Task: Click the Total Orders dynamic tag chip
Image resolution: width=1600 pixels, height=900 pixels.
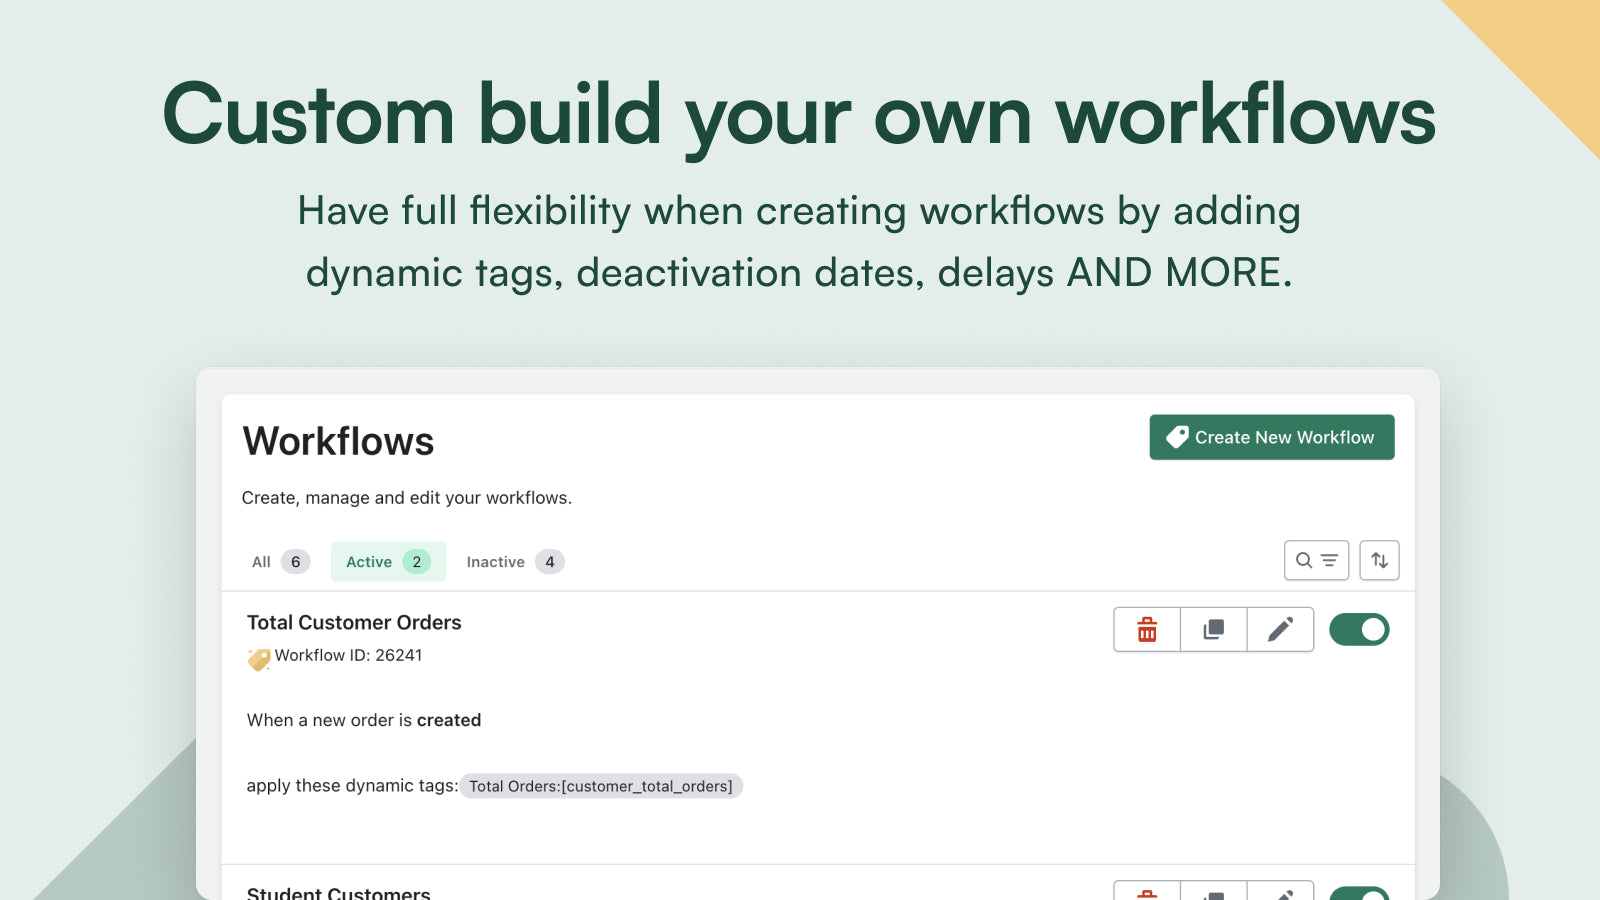Action: point(601,787)
